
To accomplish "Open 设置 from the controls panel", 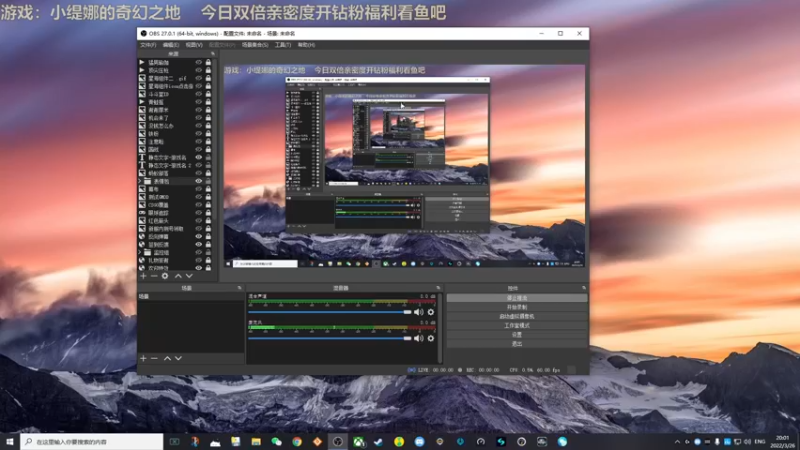I will 517,335.
